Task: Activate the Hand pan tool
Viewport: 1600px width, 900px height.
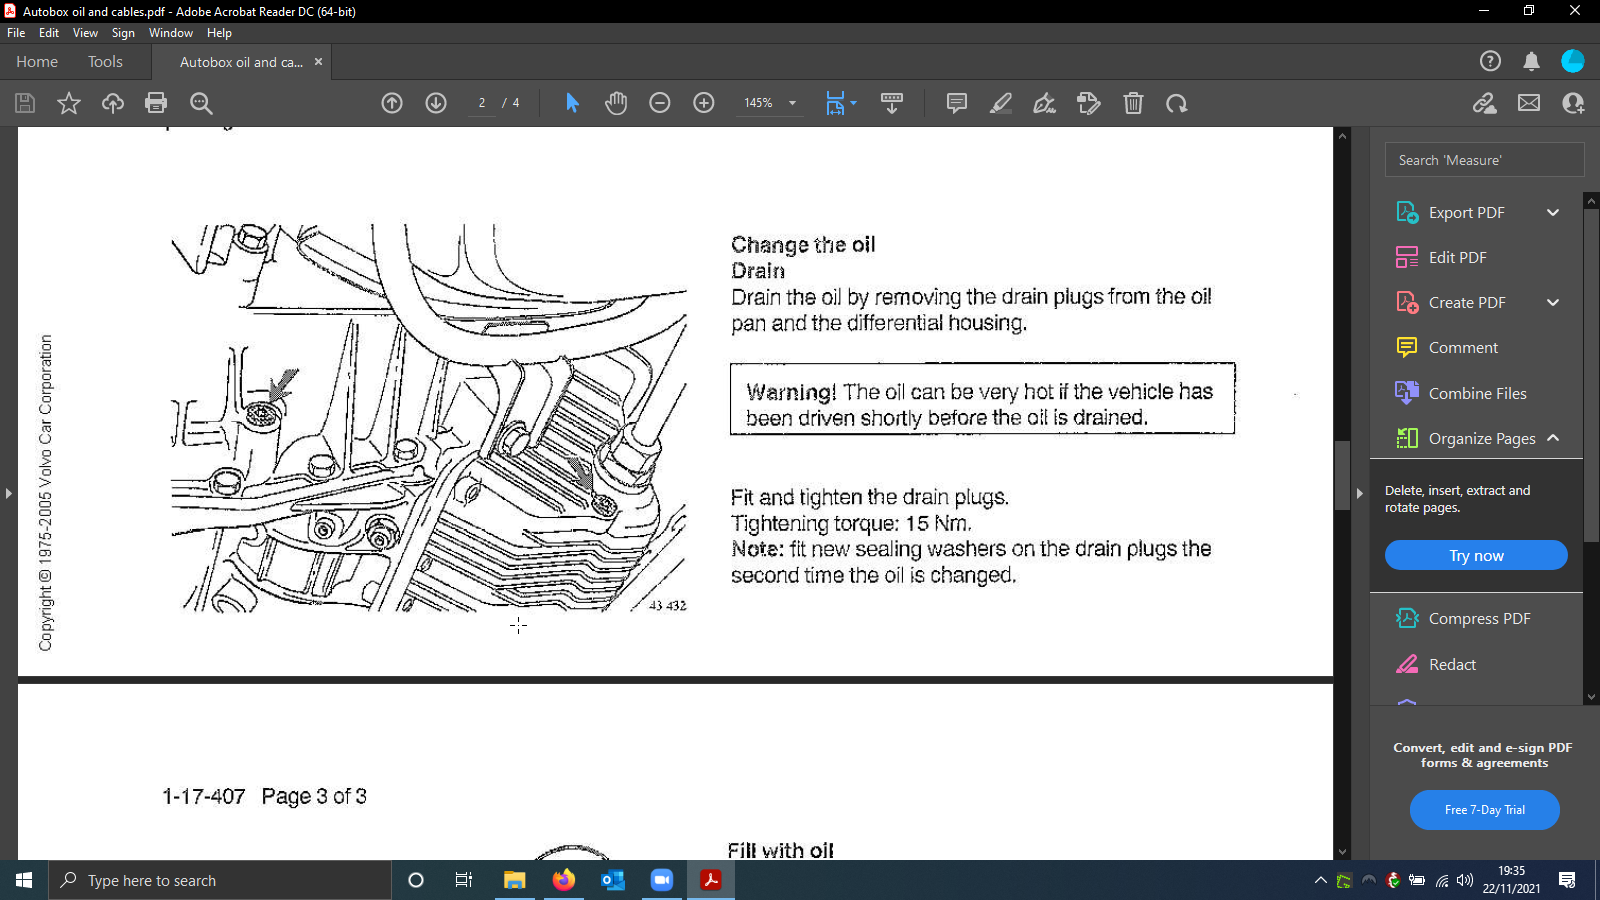Action: pos(616,103)
